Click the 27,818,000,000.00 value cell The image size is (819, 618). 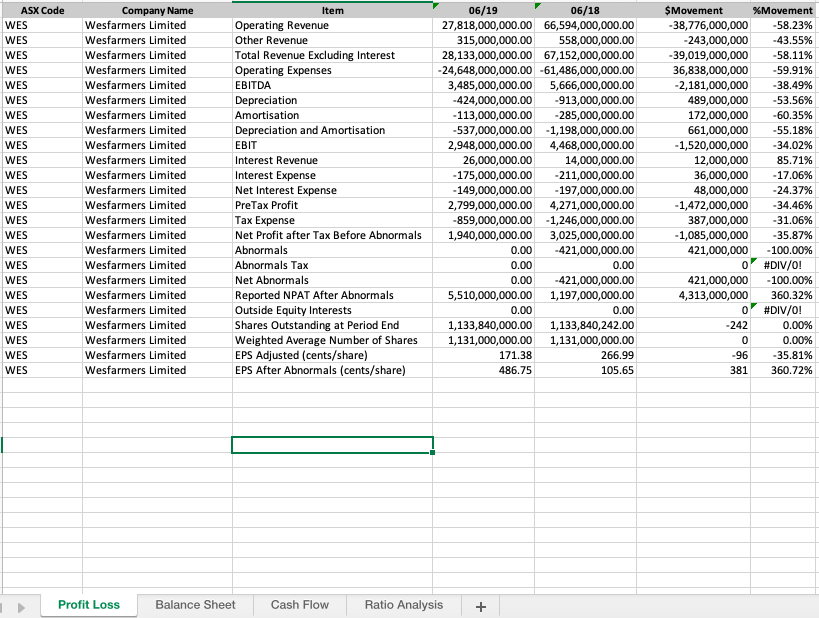pyautogui.click(x=483, y=26)
